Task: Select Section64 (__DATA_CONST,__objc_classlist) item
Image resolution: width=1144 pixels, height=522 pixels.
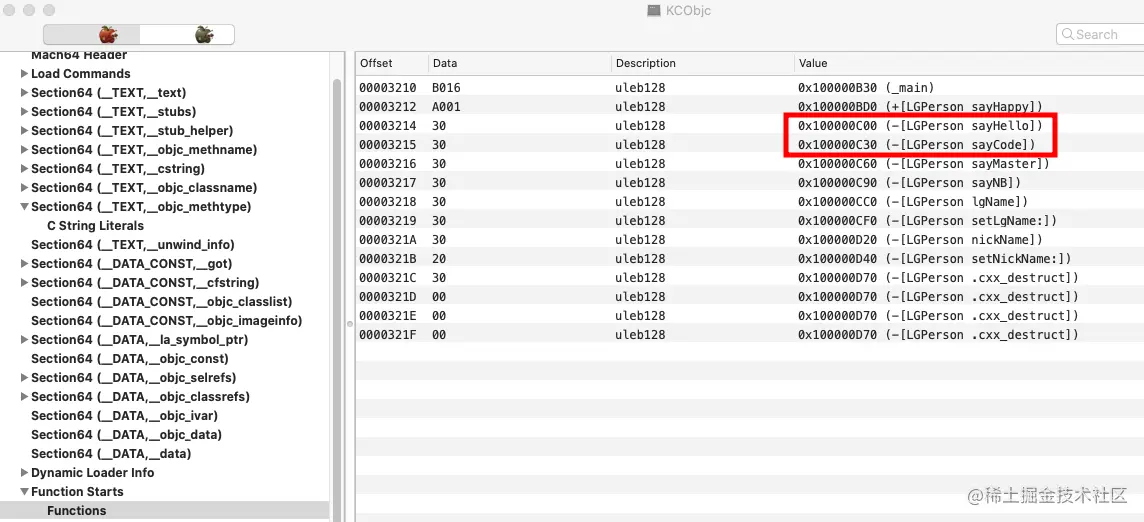Action: coord(161,302)
